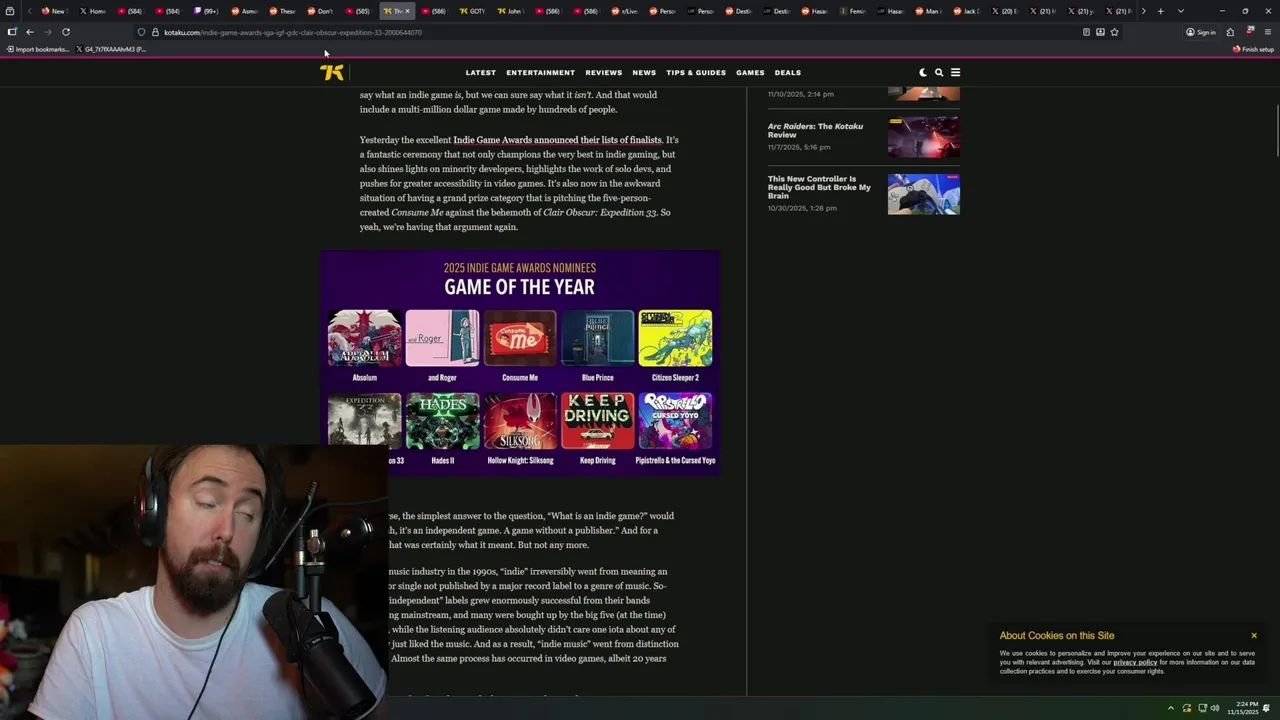Open the Arc Raiders Kotaku Review article
Image resolution: width=1280 pixels, height=720 pixels.
click(815, 131)
